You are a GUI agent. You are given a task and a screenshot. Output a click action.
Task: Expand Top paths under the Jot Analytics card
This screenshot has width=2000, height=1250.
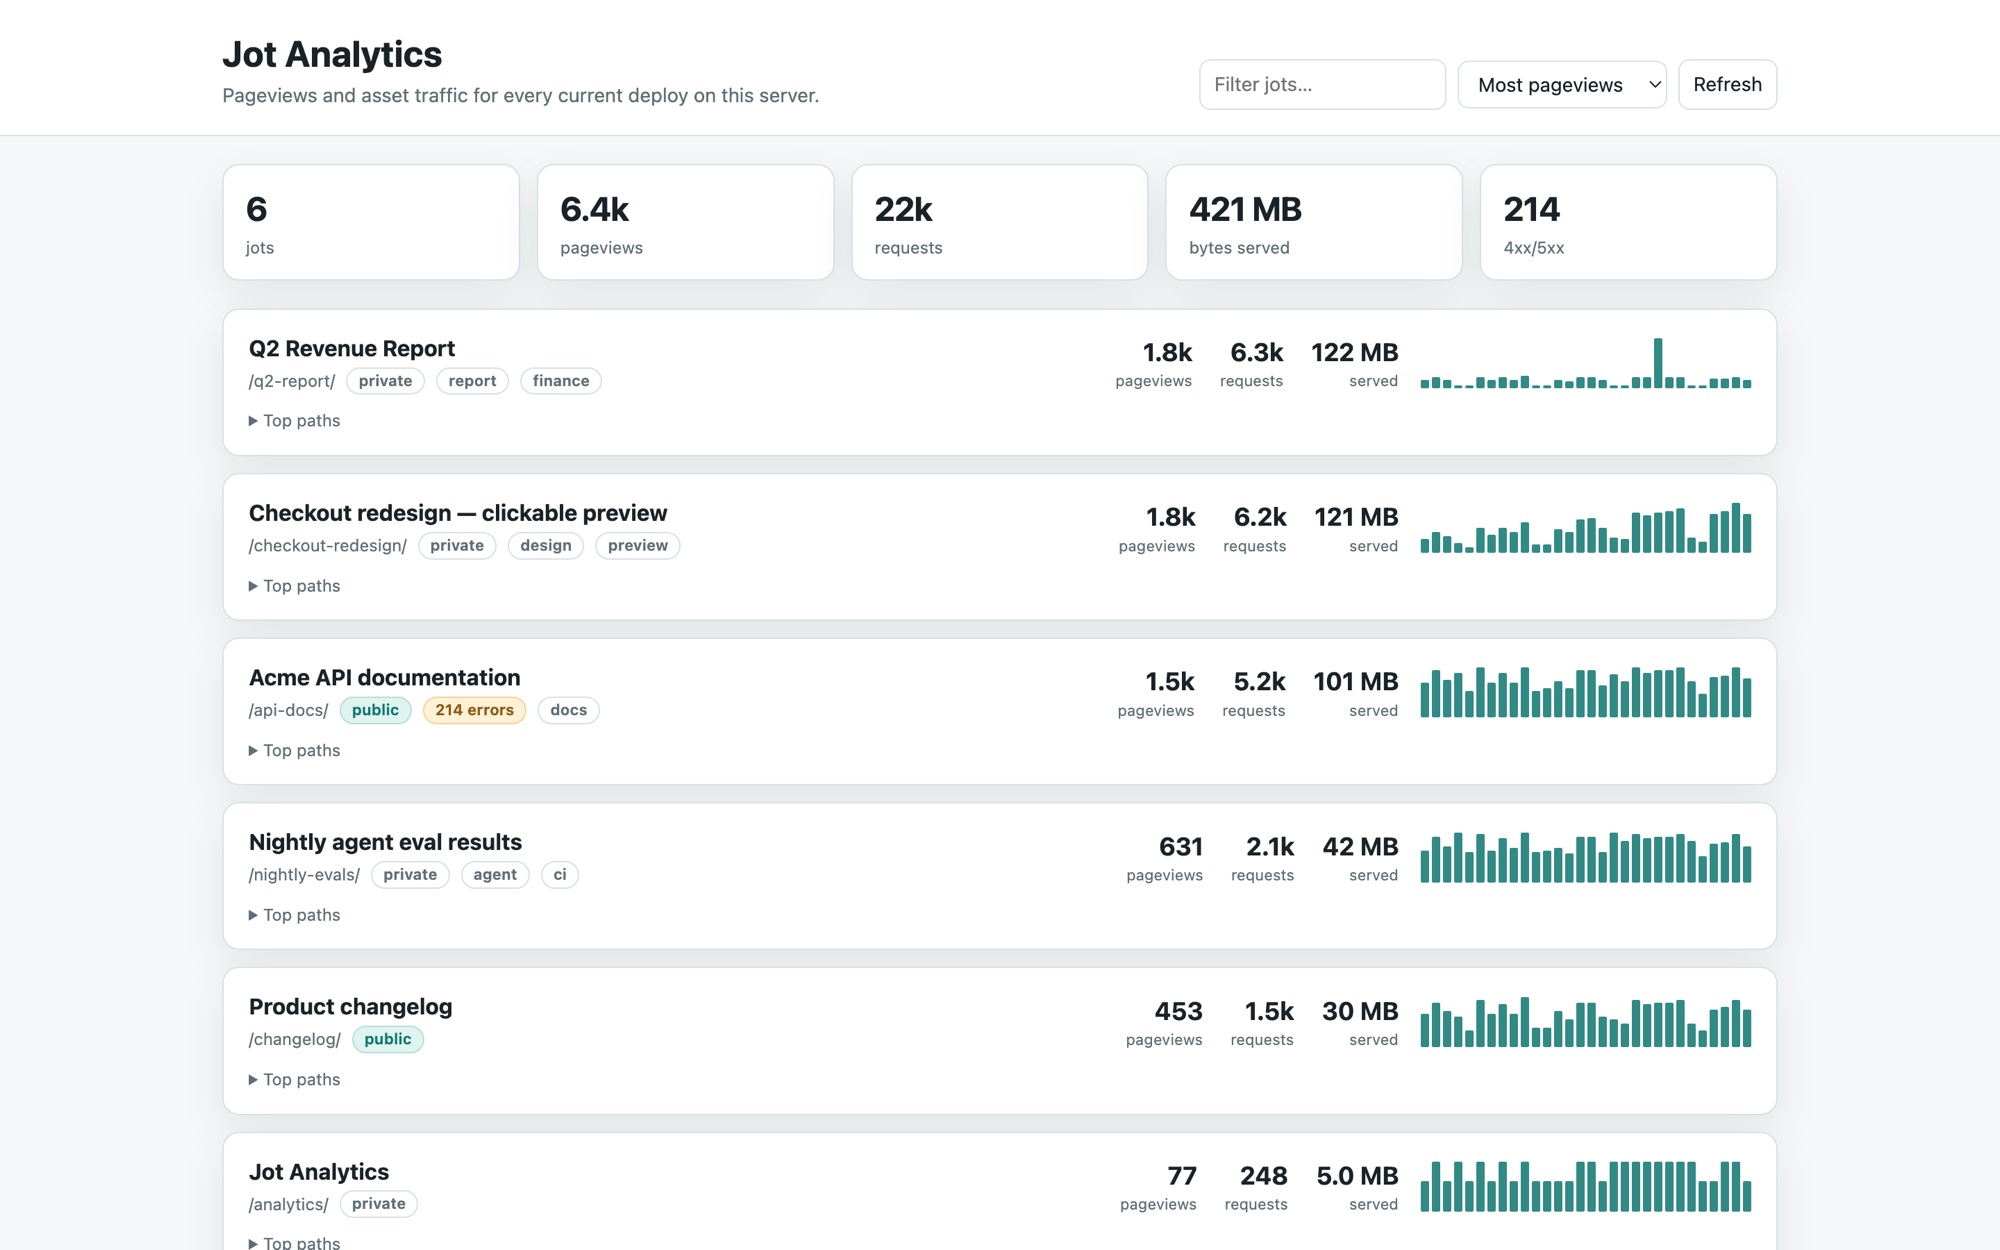tap(294, 1242)
